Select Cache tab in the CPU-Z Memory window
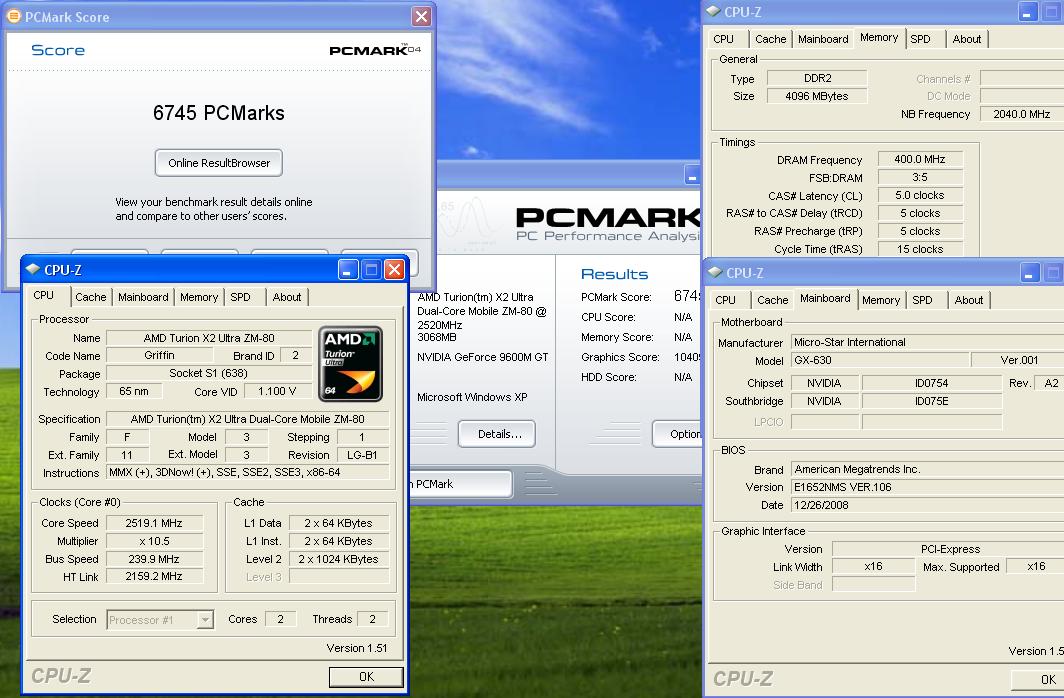The image size is (1064, 698). pyautogui.click(x=771, y=39)
